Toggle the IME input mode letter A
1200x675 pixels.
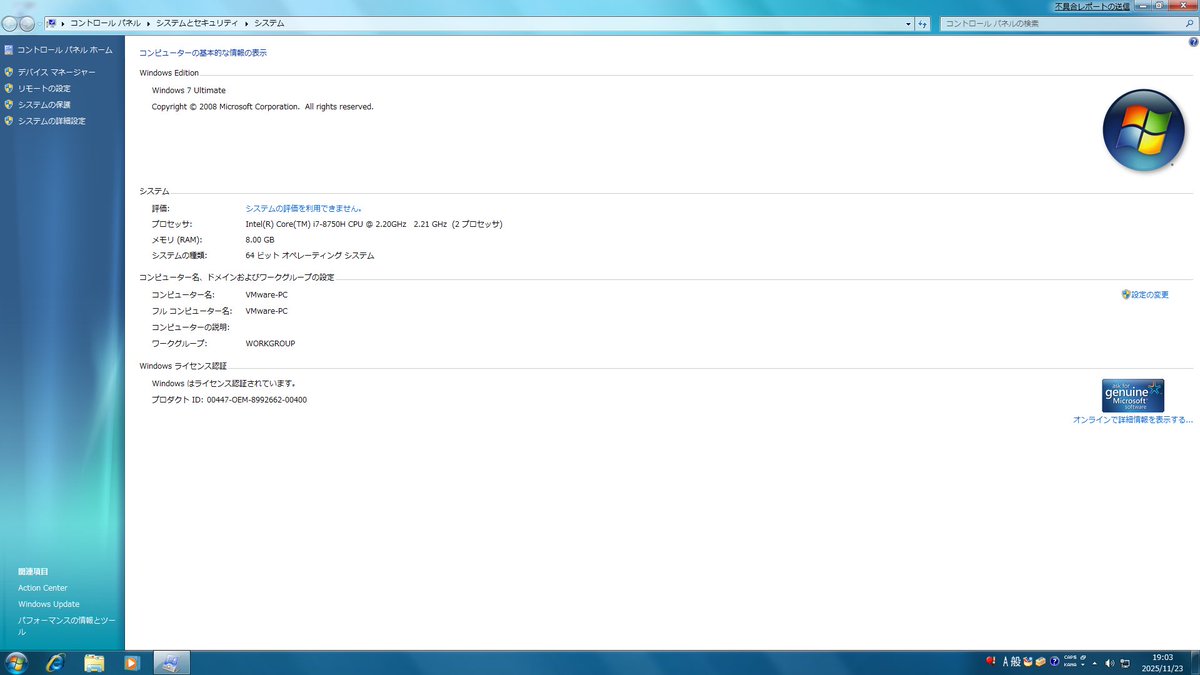click(1005, 662)
